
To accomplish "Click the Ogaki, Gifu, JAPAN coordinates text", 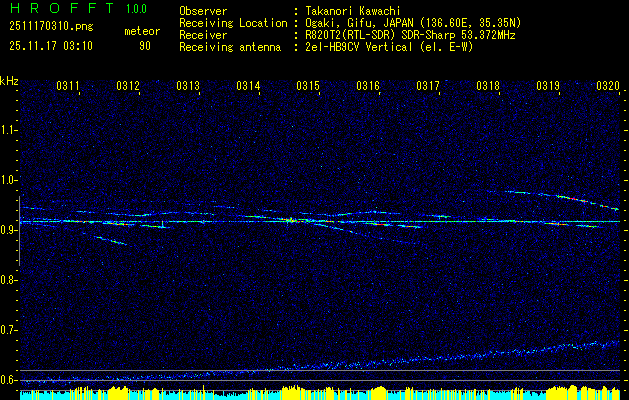I will click(x=413, y=23).
